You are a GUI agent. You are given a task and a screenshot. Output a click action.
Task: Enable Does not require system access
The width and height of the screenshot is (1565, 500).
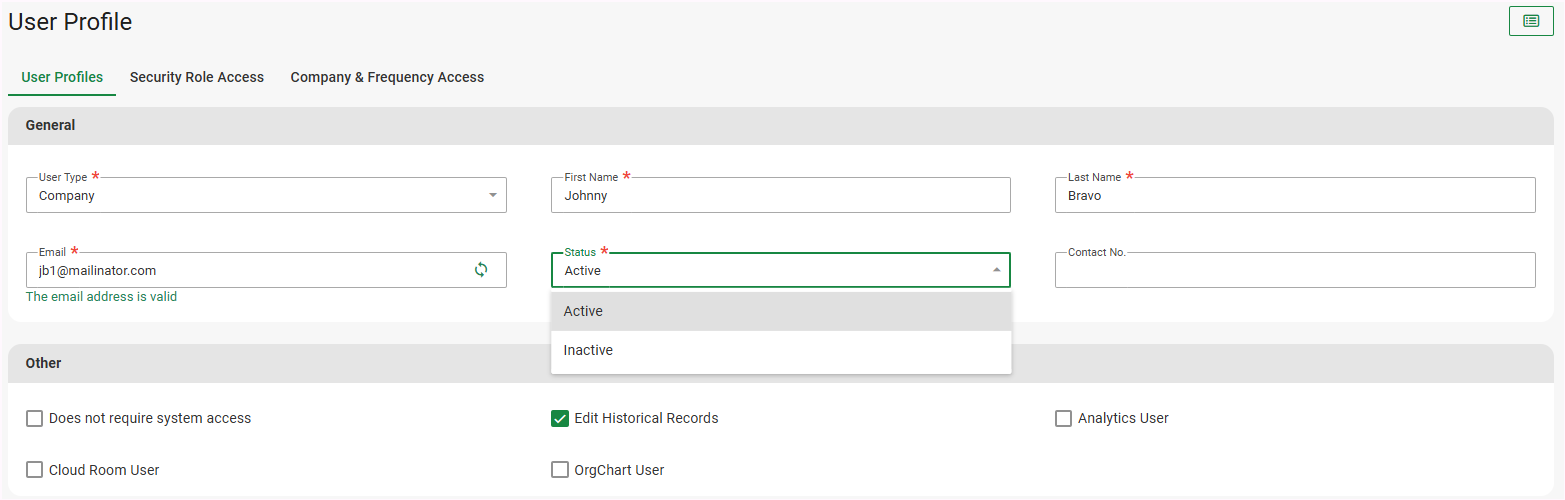coord(35,418)
